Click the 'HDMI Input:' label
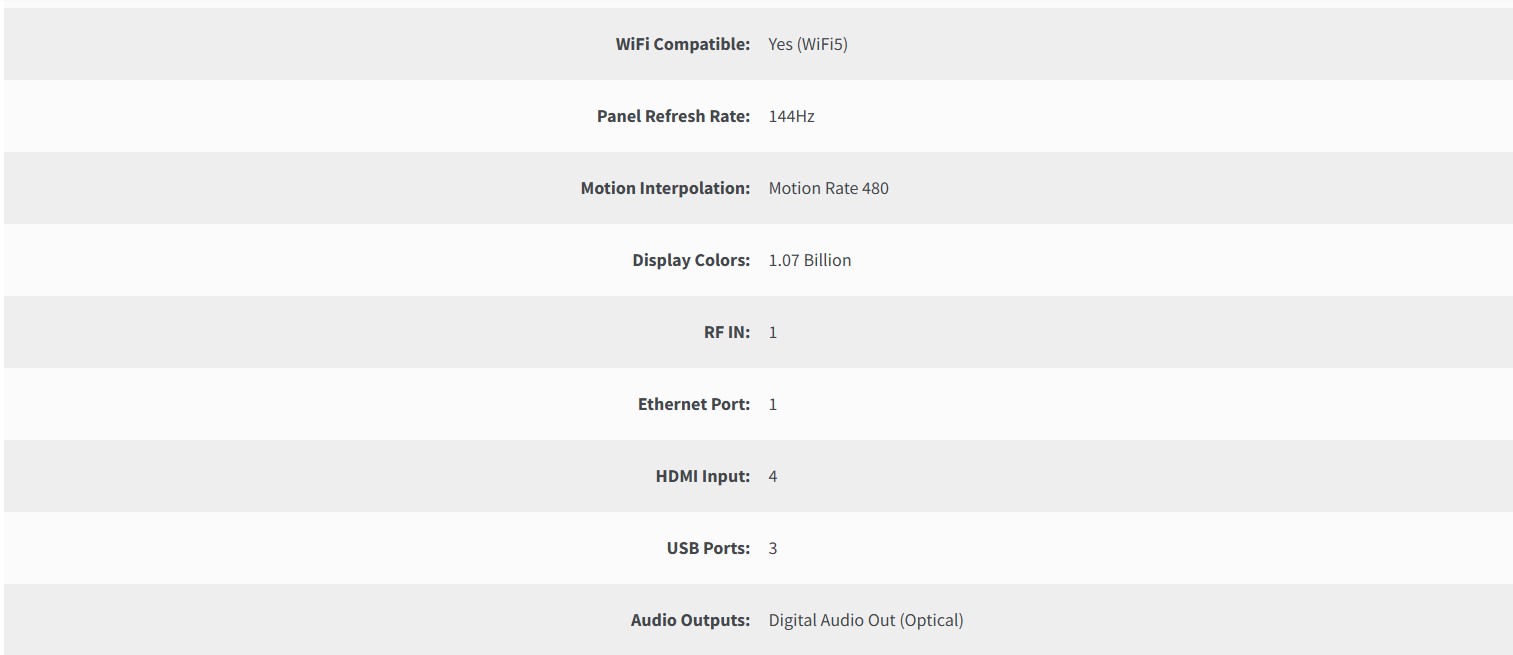Viewport: 1513px width, 655px height. [703, 476]
